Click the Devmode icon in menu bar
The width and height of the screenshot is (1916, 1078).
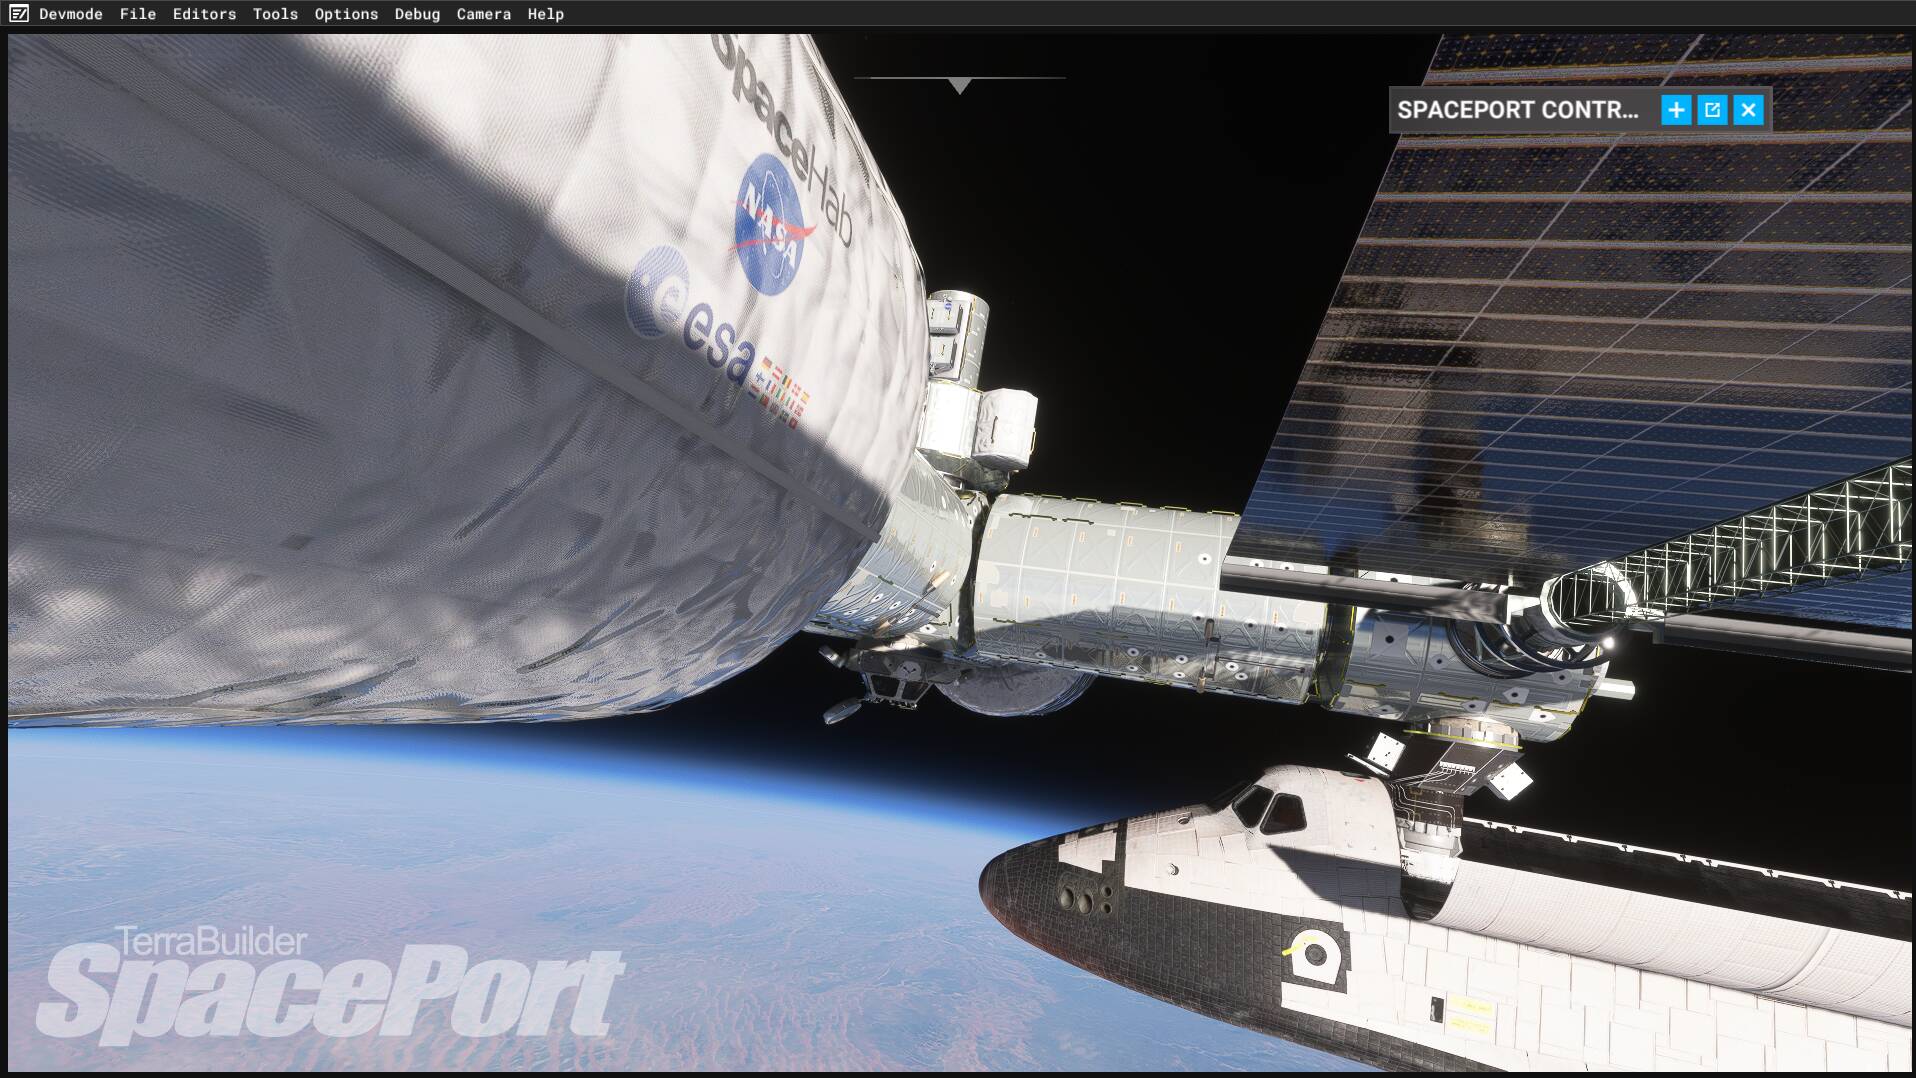[19, 14]
